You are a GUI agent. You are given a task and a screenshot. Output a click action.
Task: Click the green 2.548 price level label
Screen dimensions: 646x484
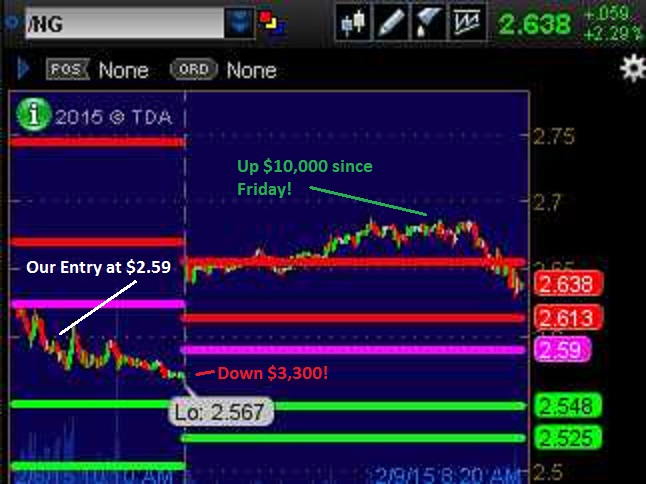(567, 406)
